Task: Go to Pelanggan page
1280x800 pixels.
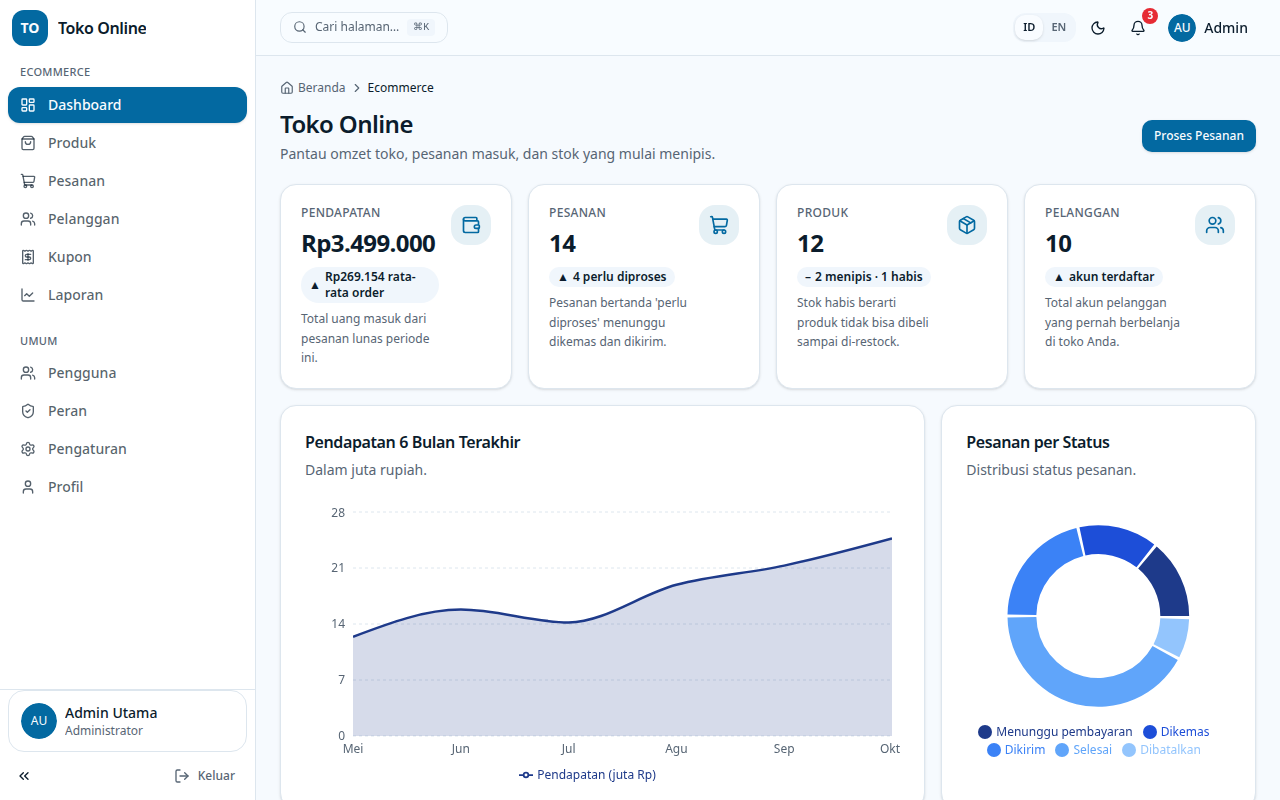Action: pos(127,219)
